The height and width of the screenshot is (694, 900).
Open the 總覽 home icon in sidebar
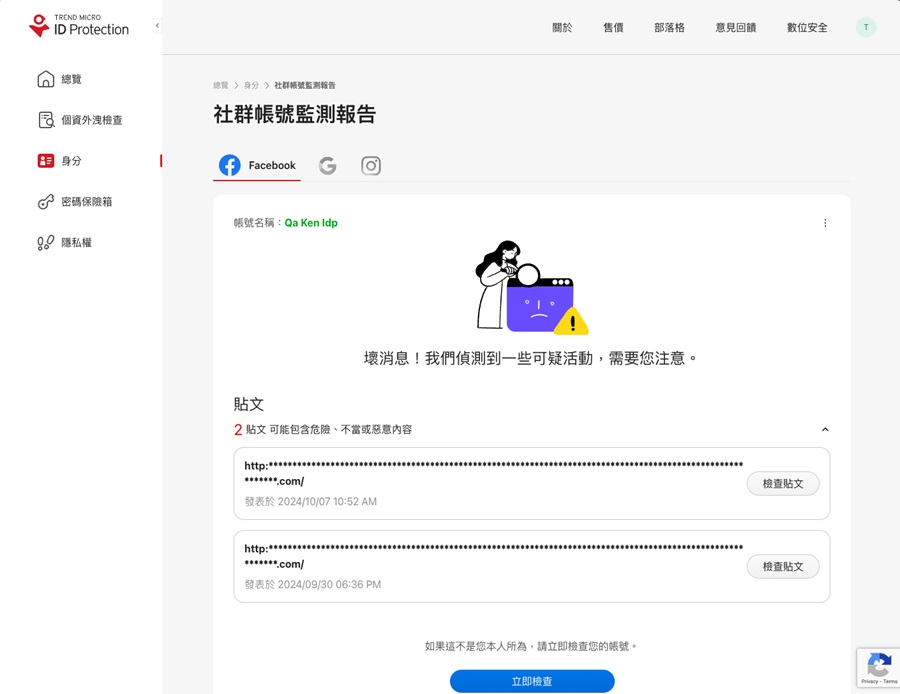[46, 79]
